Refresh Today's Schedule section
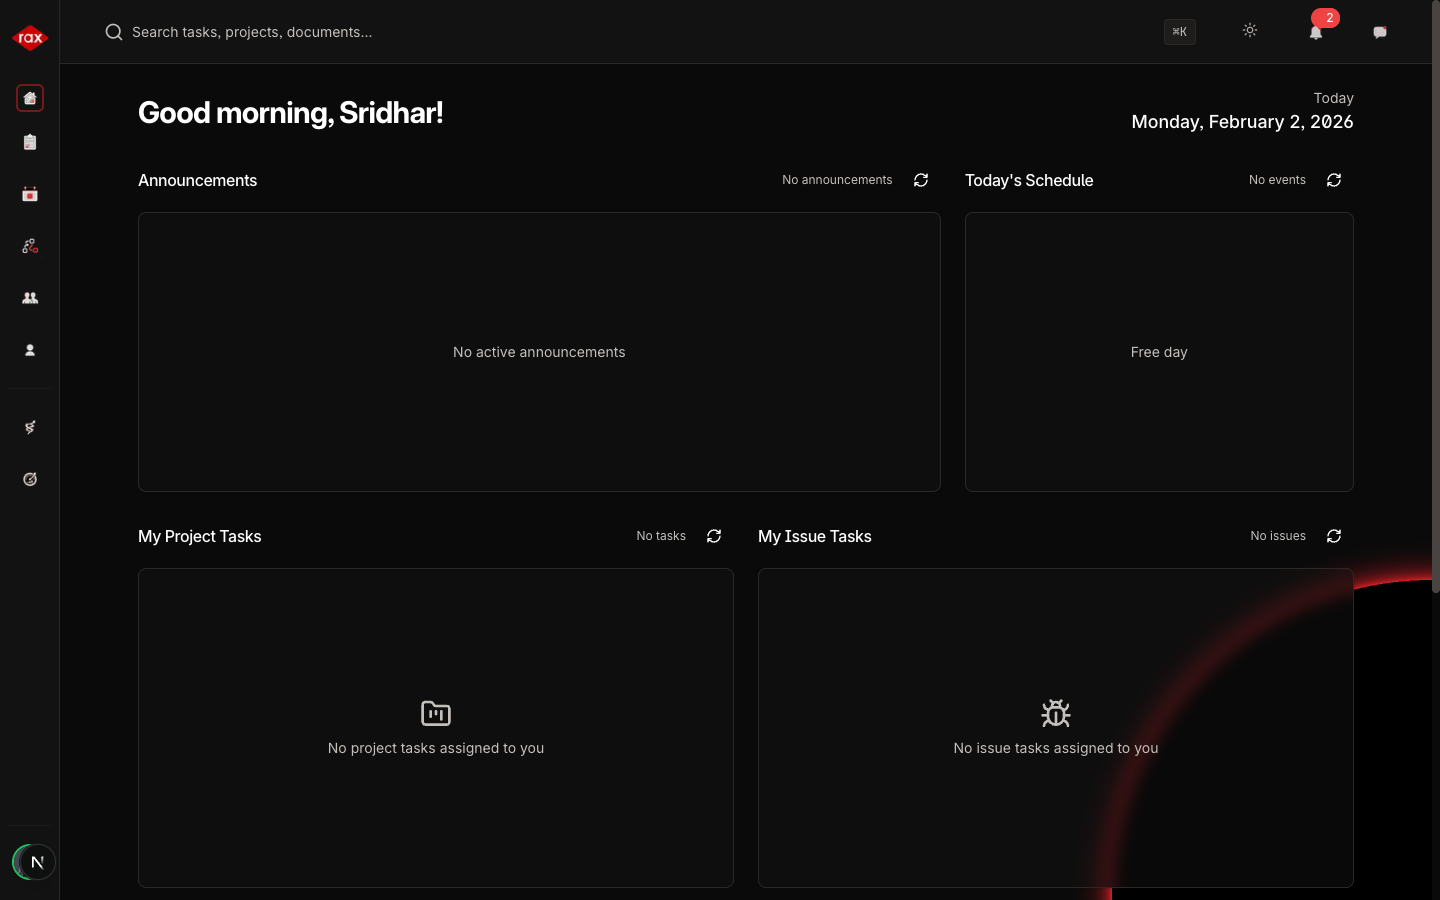The image size is (1440, 900). pos(1334,180)
